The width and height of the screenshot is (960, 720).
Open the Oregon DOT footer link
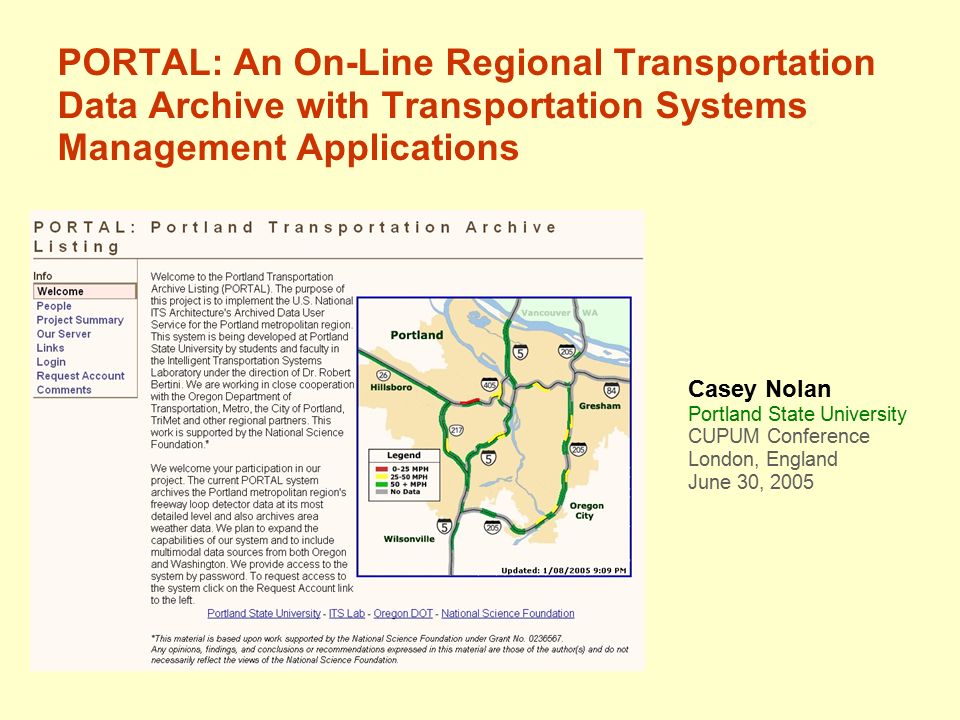403,613
